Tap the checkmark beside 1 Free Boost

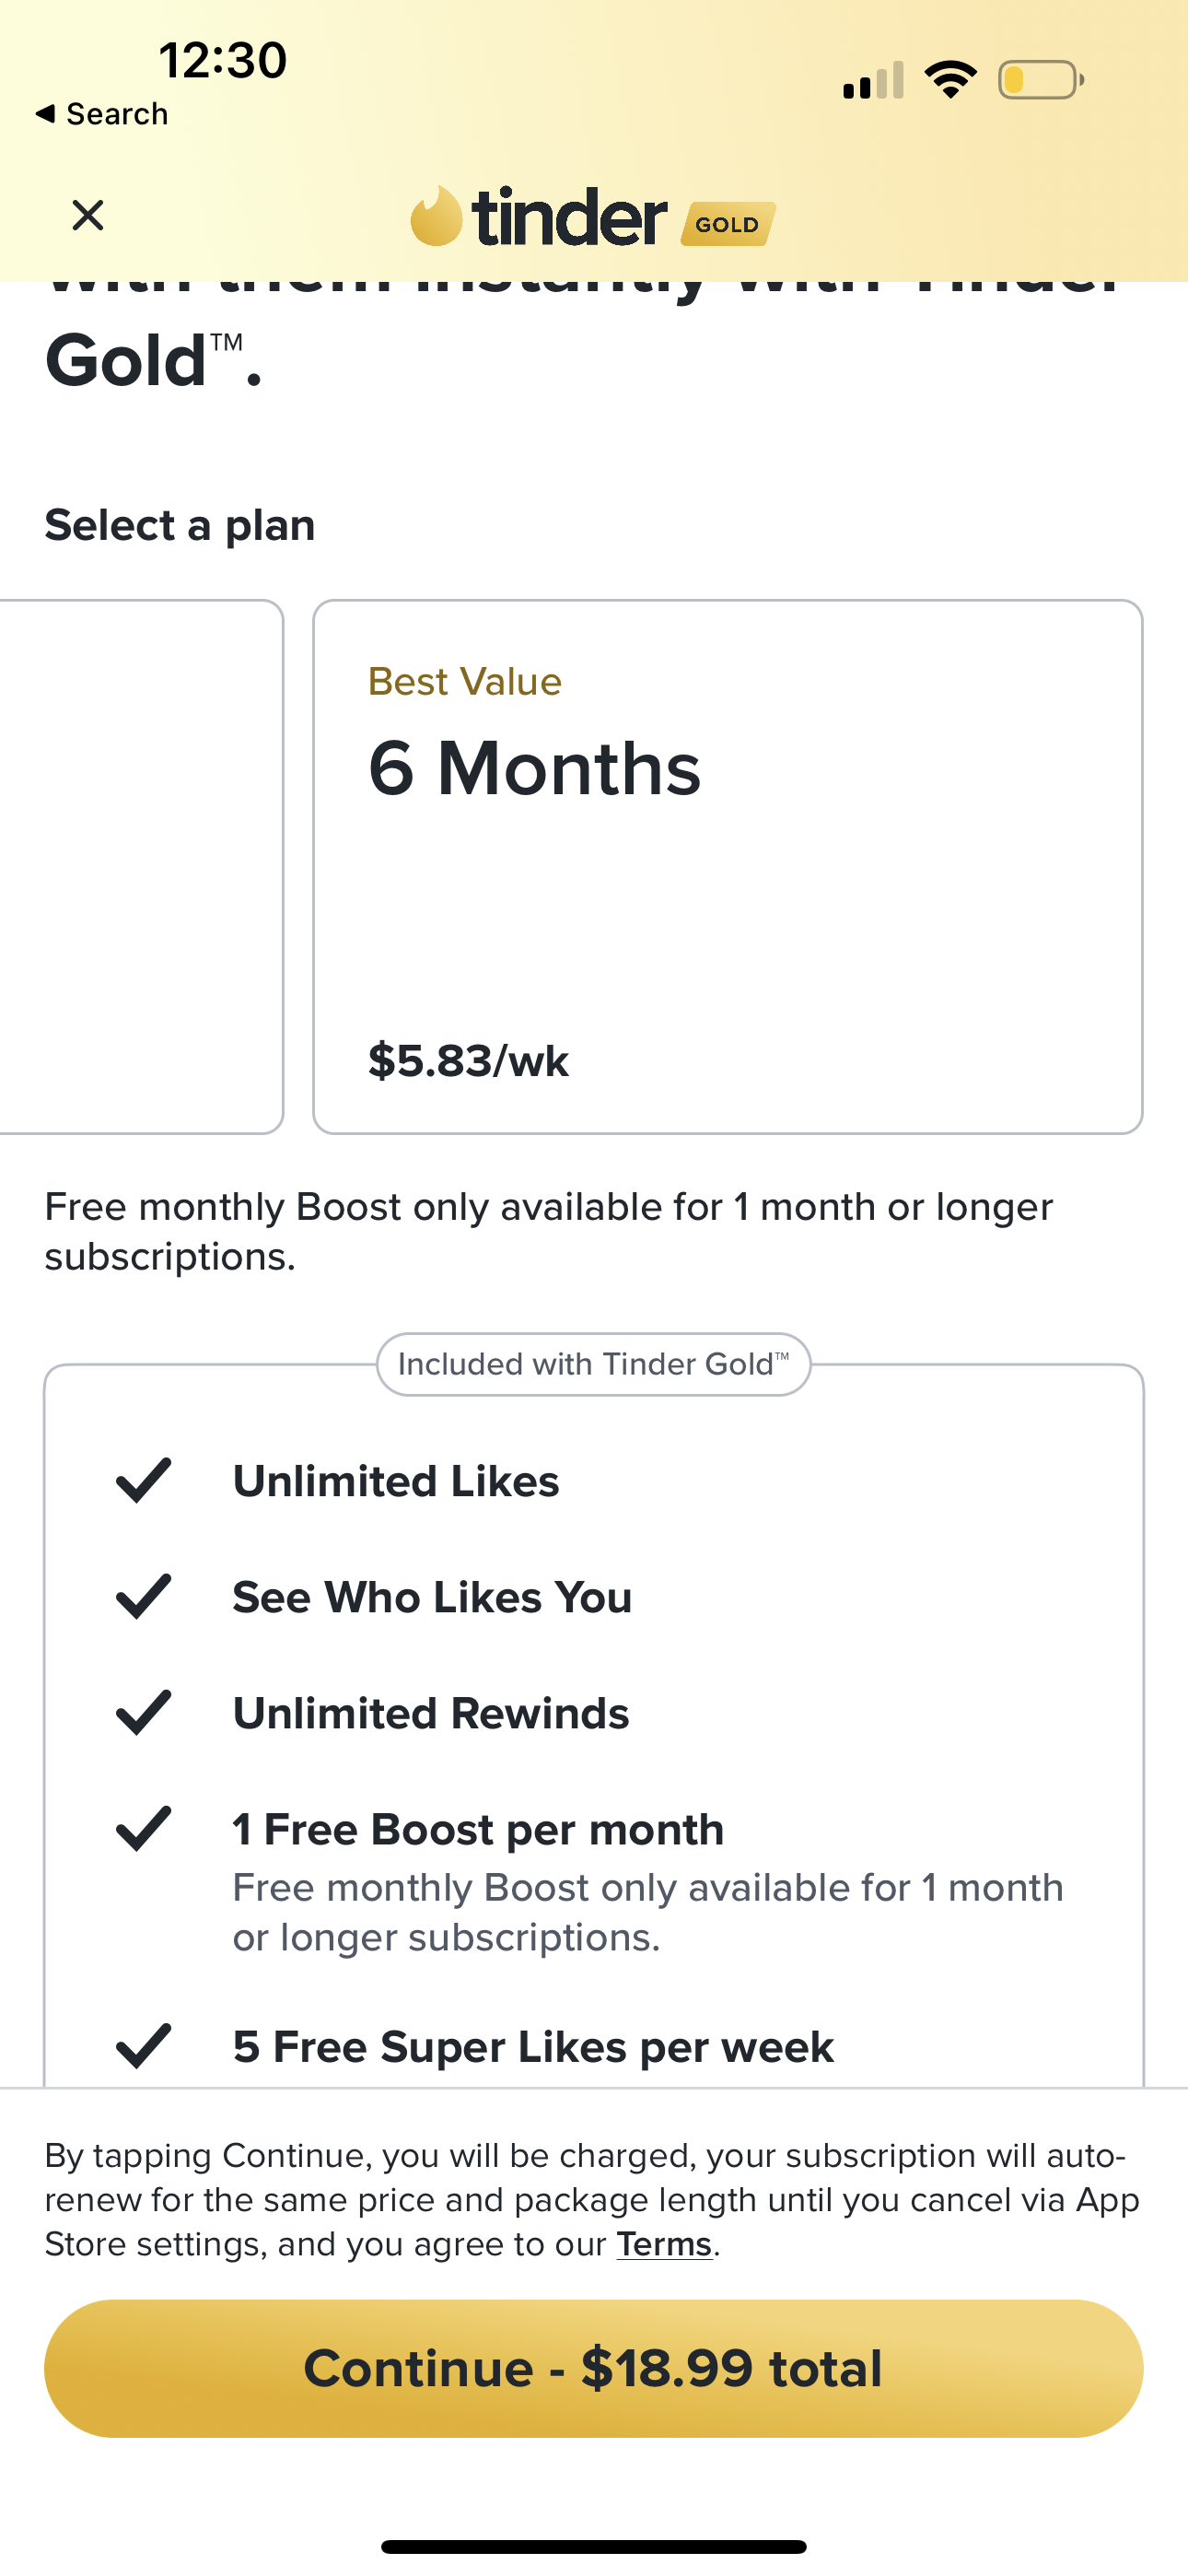(144, 1828)
